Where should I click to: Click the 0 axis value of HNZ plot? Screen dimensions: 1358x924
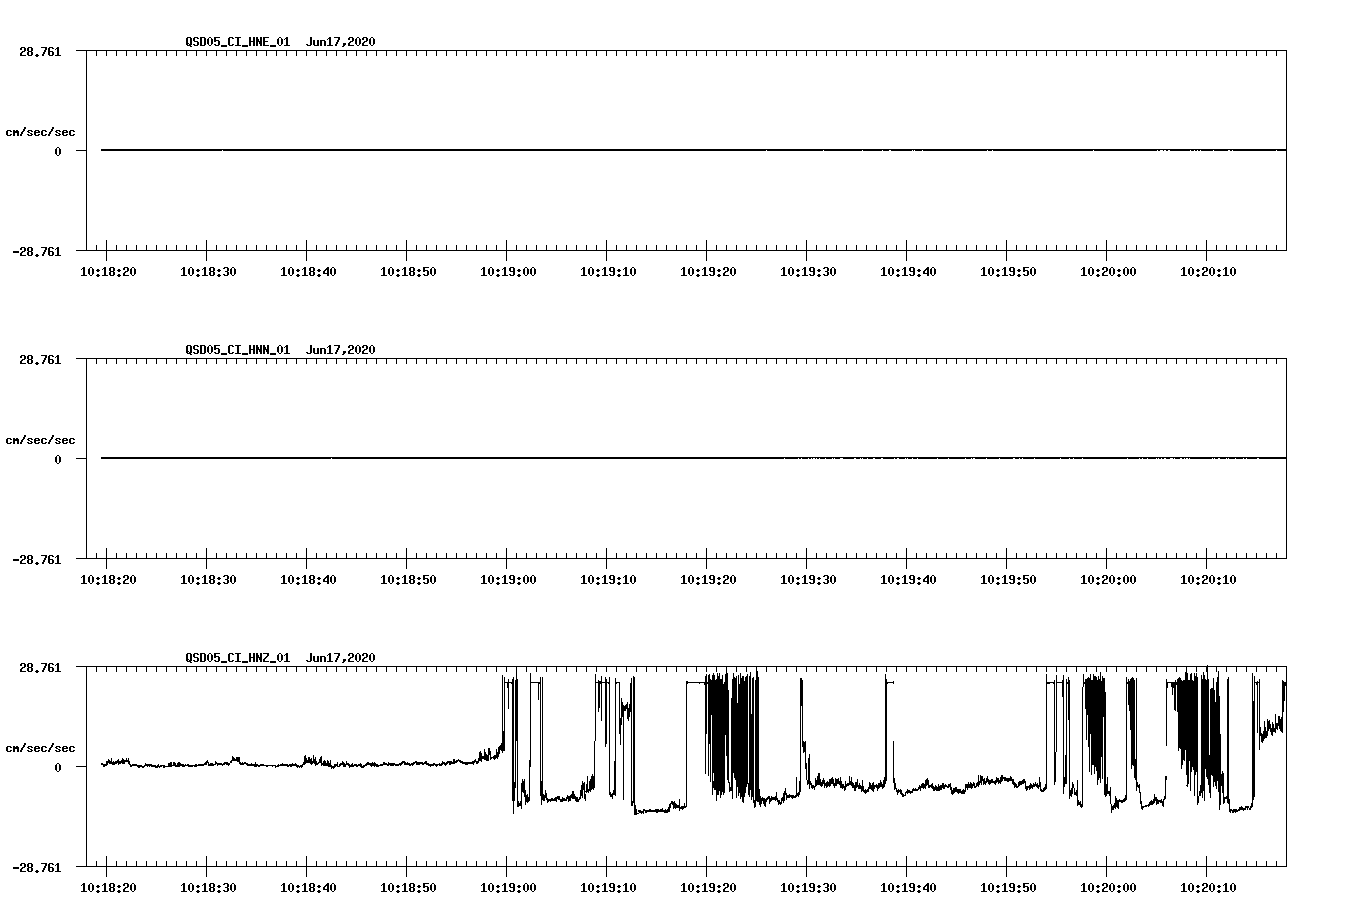(x=58, y=768)
